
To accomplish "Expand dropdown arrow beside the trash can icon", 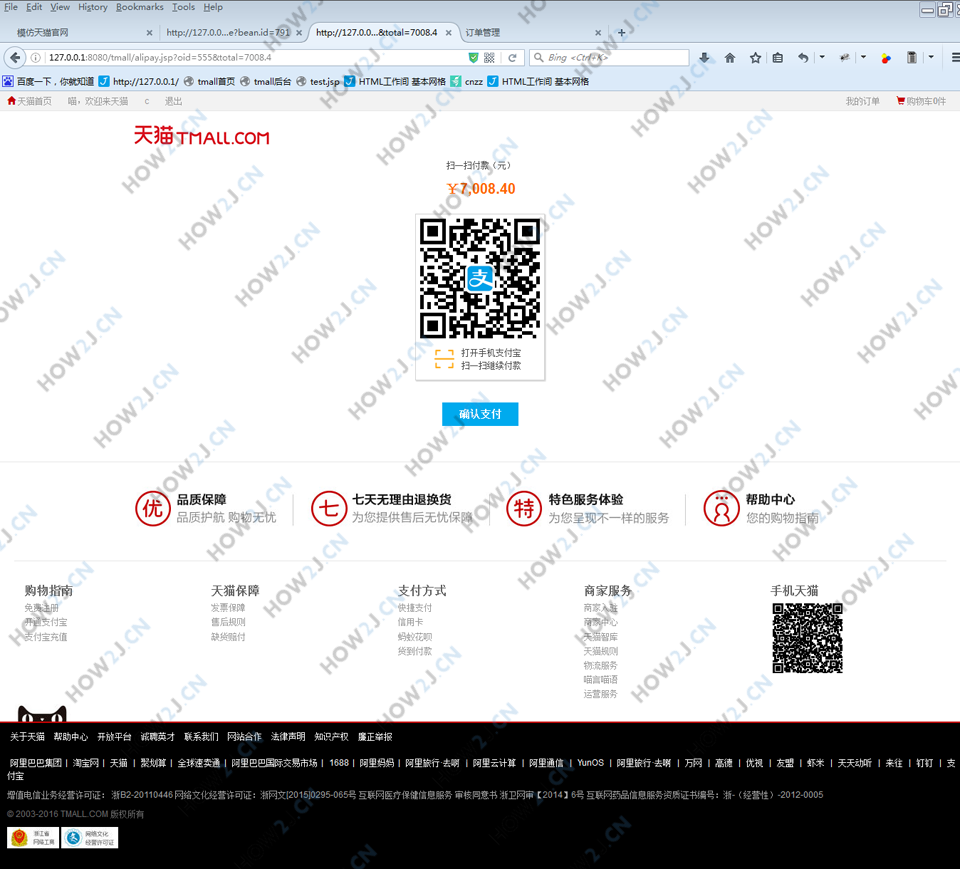I will (x=931, y=57).
